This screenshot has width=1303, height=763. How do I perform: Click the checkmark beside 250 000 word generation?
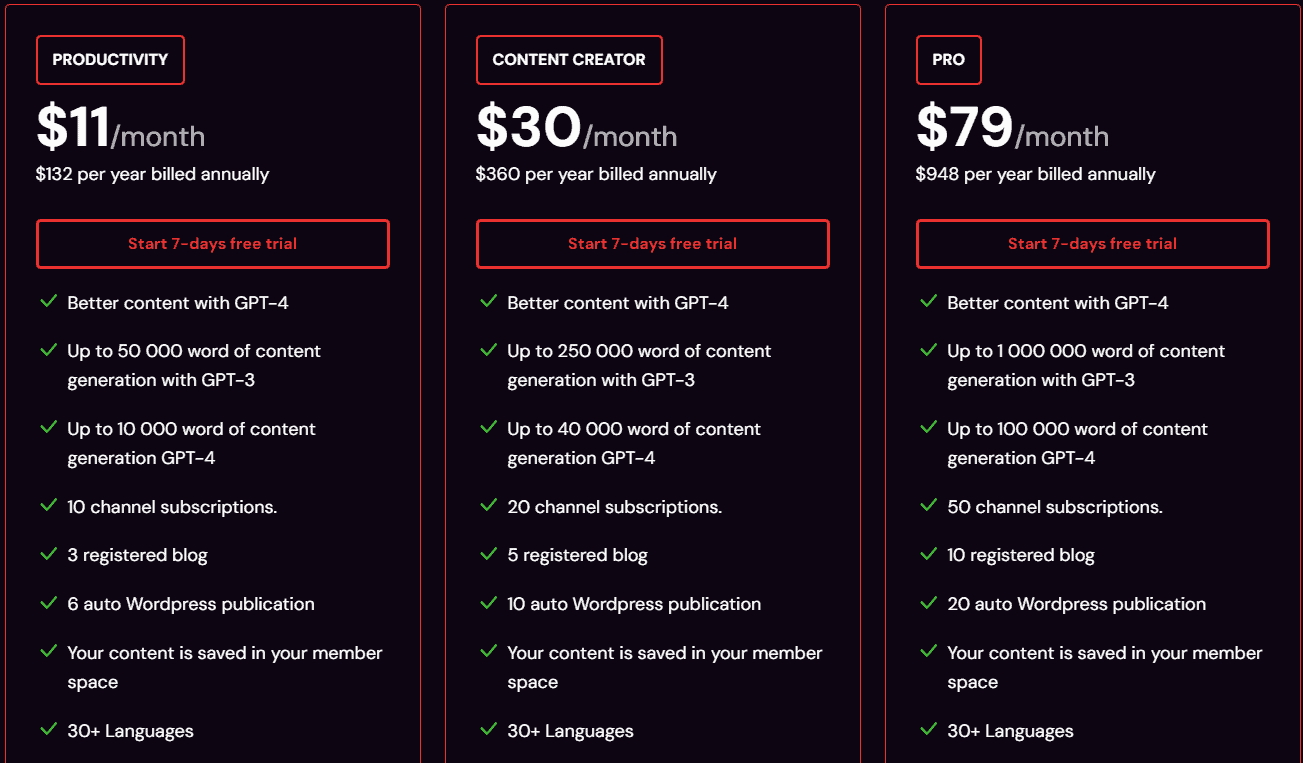pyautogui.click(x=488, y=351)
